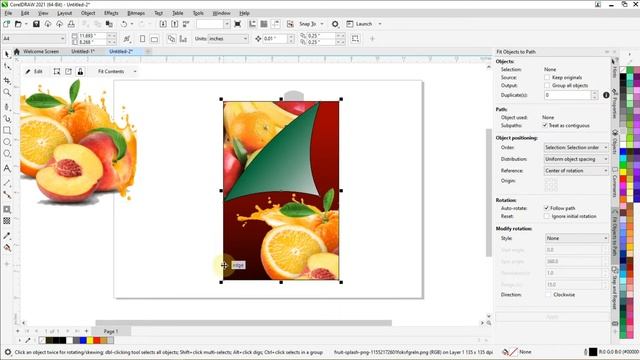Screen dimensions: 640x360
Task: Select the Polygon tool
Action: point(7,154)
